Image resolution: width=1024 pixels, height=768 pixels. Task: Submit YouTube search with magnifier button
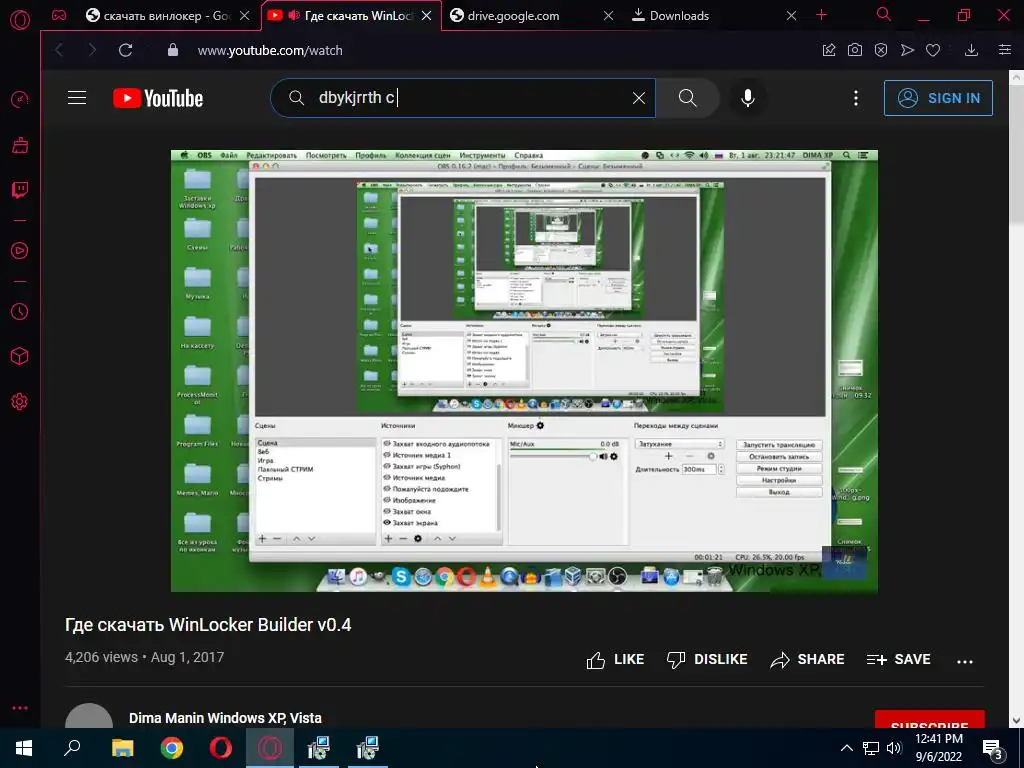coord(687,98)
